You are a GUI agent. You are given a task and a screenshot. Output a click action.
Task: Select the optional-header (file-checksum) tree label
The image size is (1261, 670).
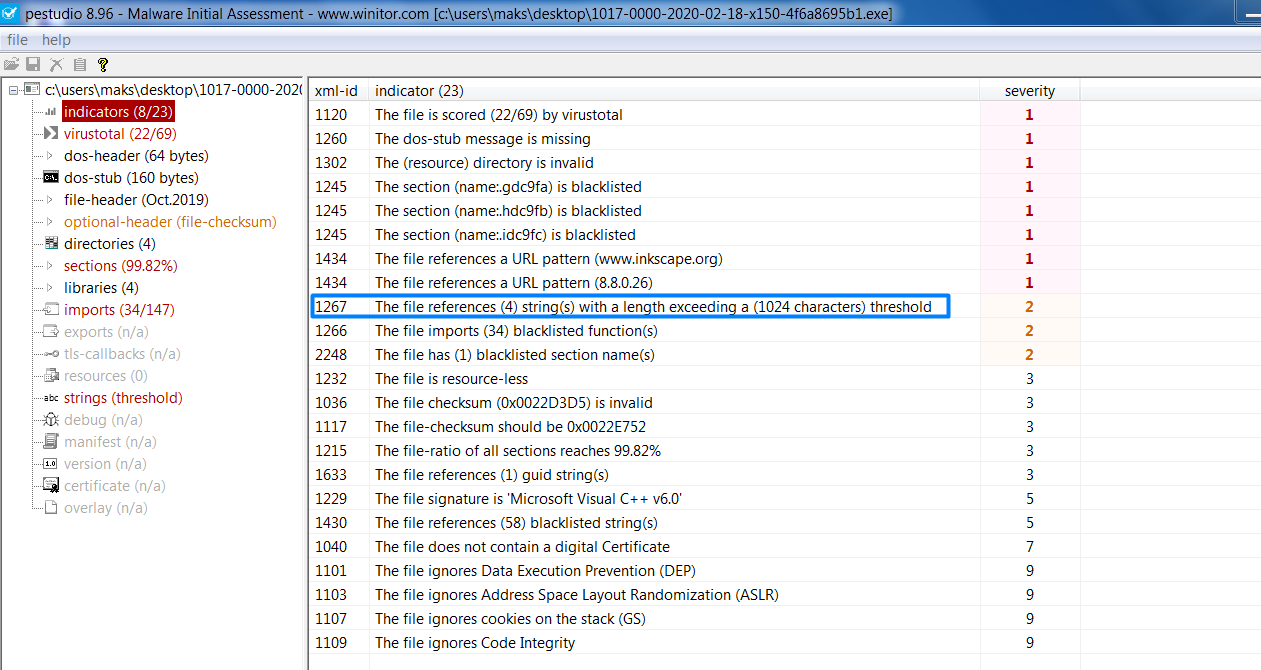coord(170,222)
